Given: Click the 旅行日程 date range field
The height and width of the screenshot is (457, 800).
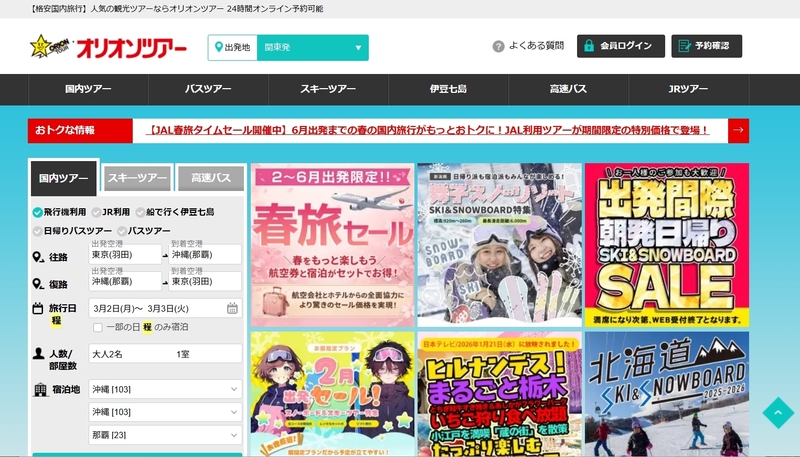Looking at the screenshot, I should tap(165, 308).
